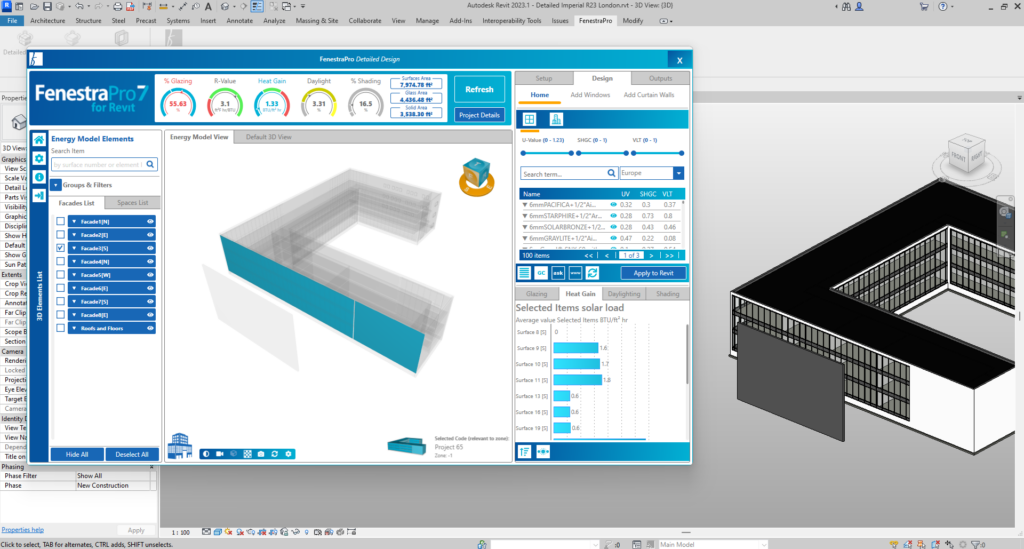Click the search magnifier in Energy Model Elements
Image resolution: width=1024 pixels, height=549 pixels.
tap(150, 165)
